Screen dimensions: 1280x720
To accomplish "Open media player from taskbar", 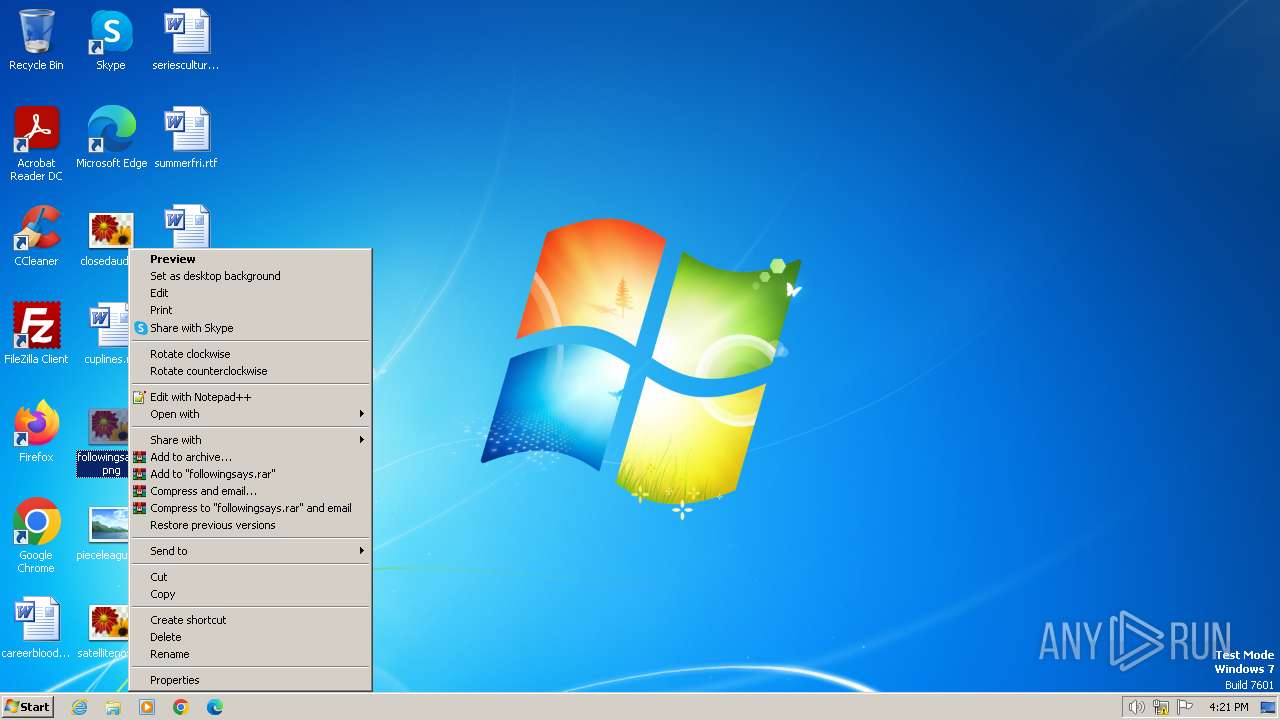I will (147, 707).
